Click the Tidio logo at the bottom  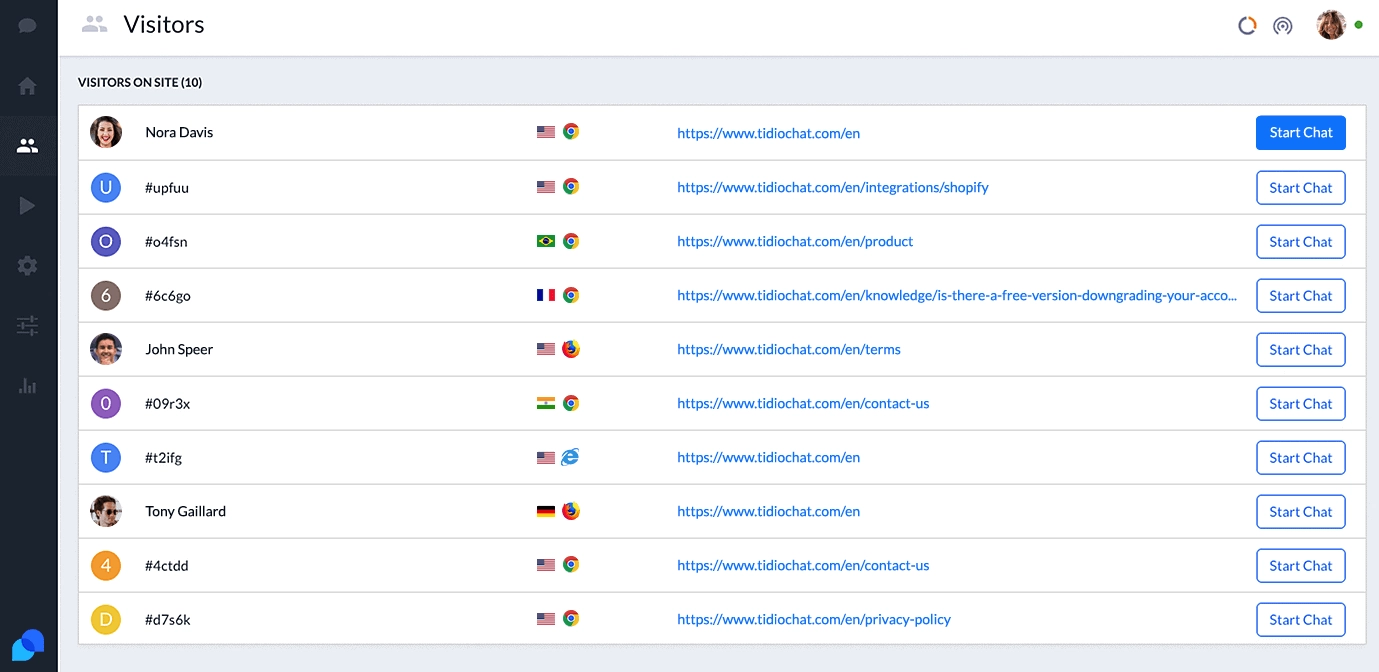(28, 645)
